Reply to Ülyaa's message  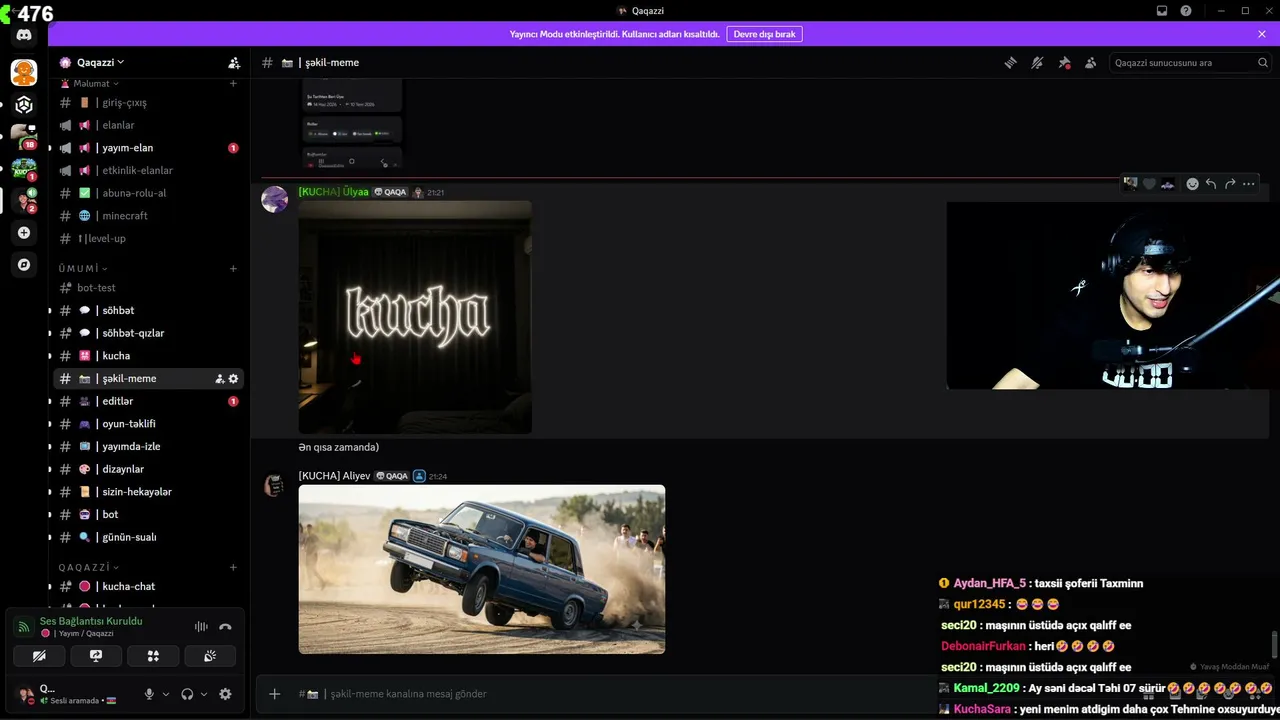click(1211, 184)
